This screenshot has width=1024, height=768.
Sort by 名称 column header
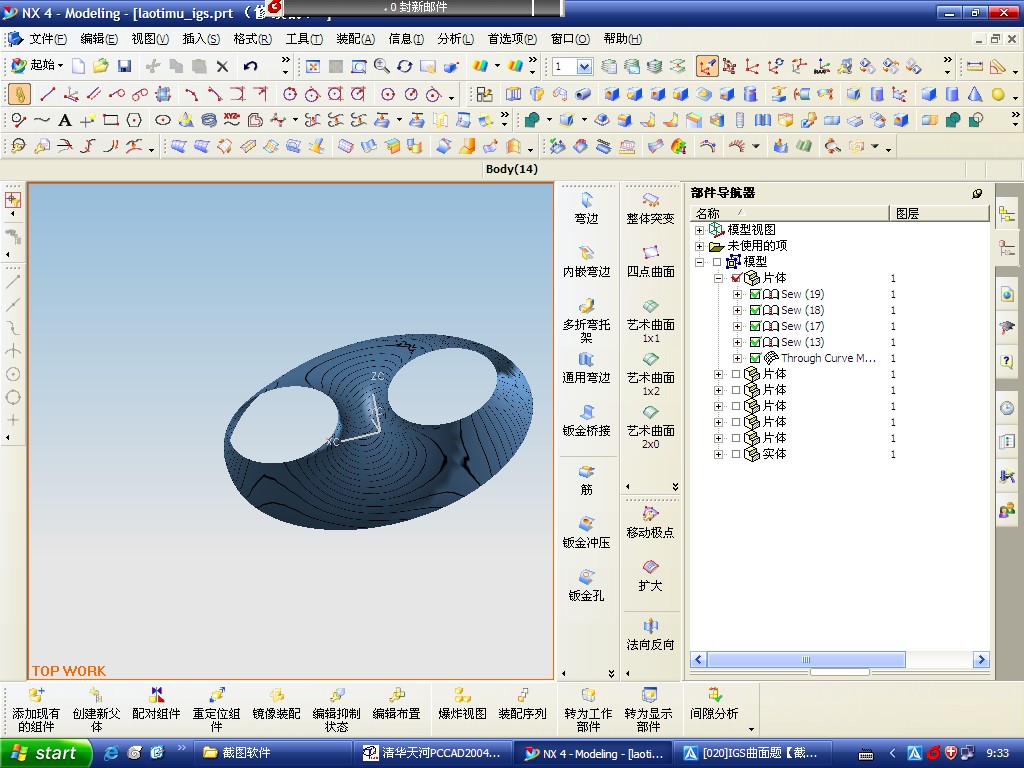coord(790,214)
